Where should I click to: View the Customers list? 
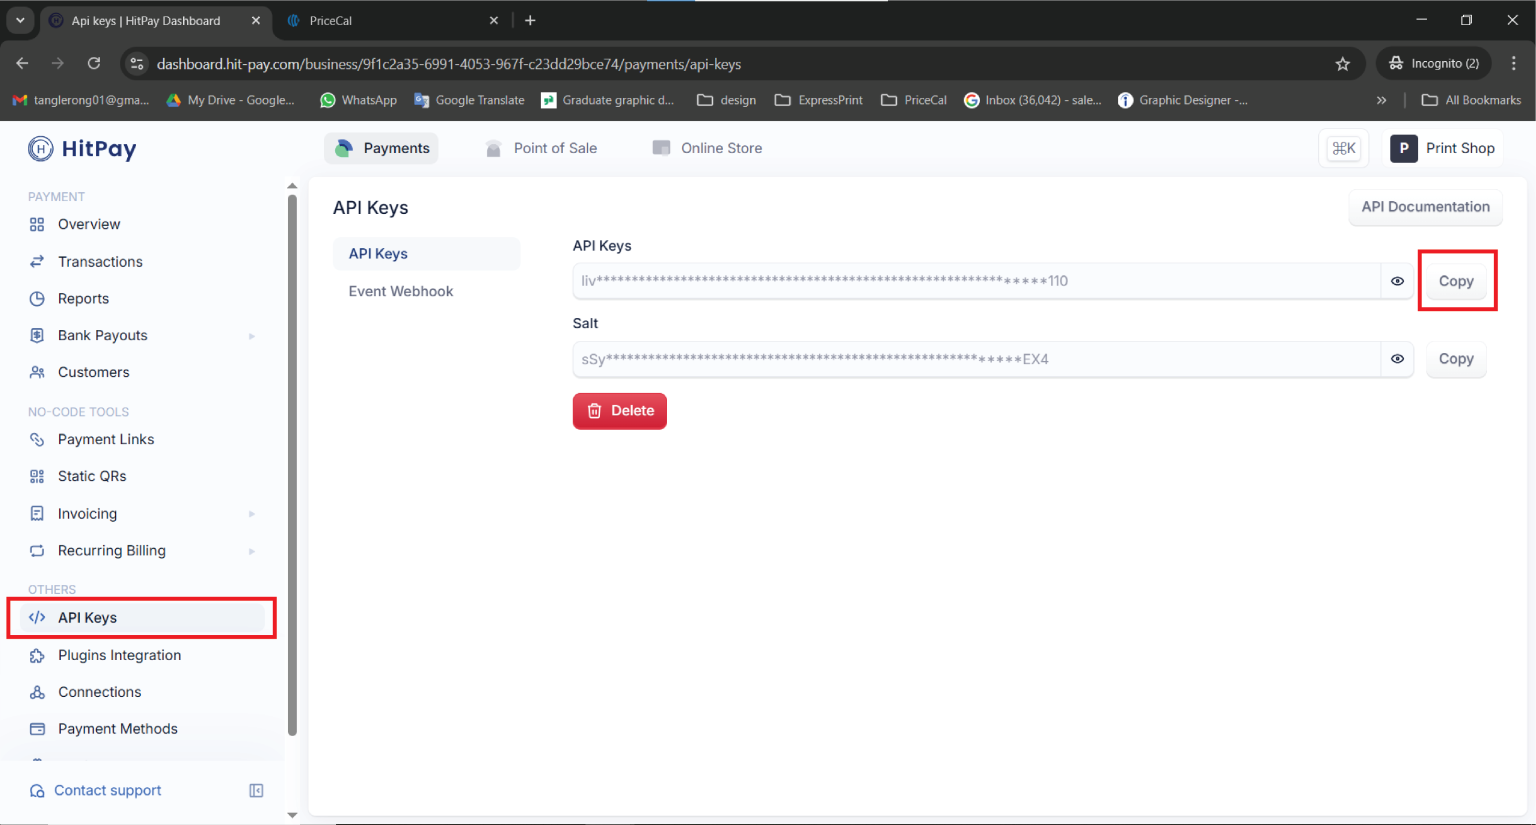(x=92, y=372)
